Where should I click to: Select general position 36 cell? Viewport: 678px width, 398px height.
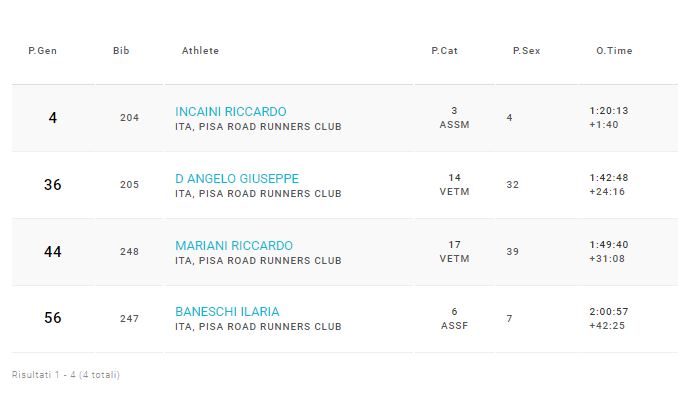pyautogui.click(x=53, y=185)
